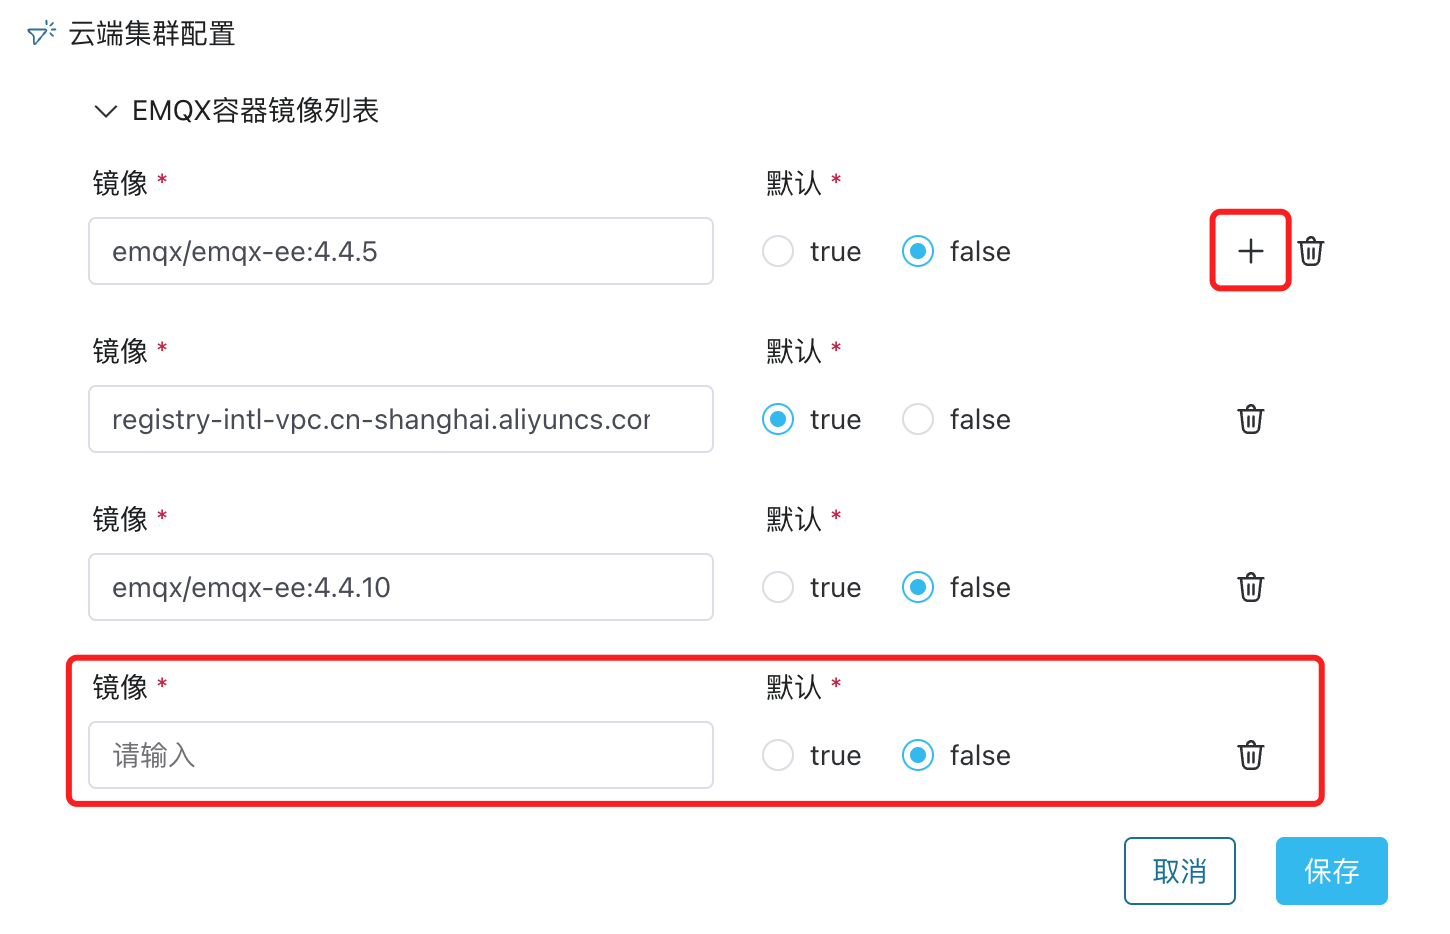The image size is (1450, 934).
Task: Select true for the registry-intl-vpc image default
Action: point(778,419)
